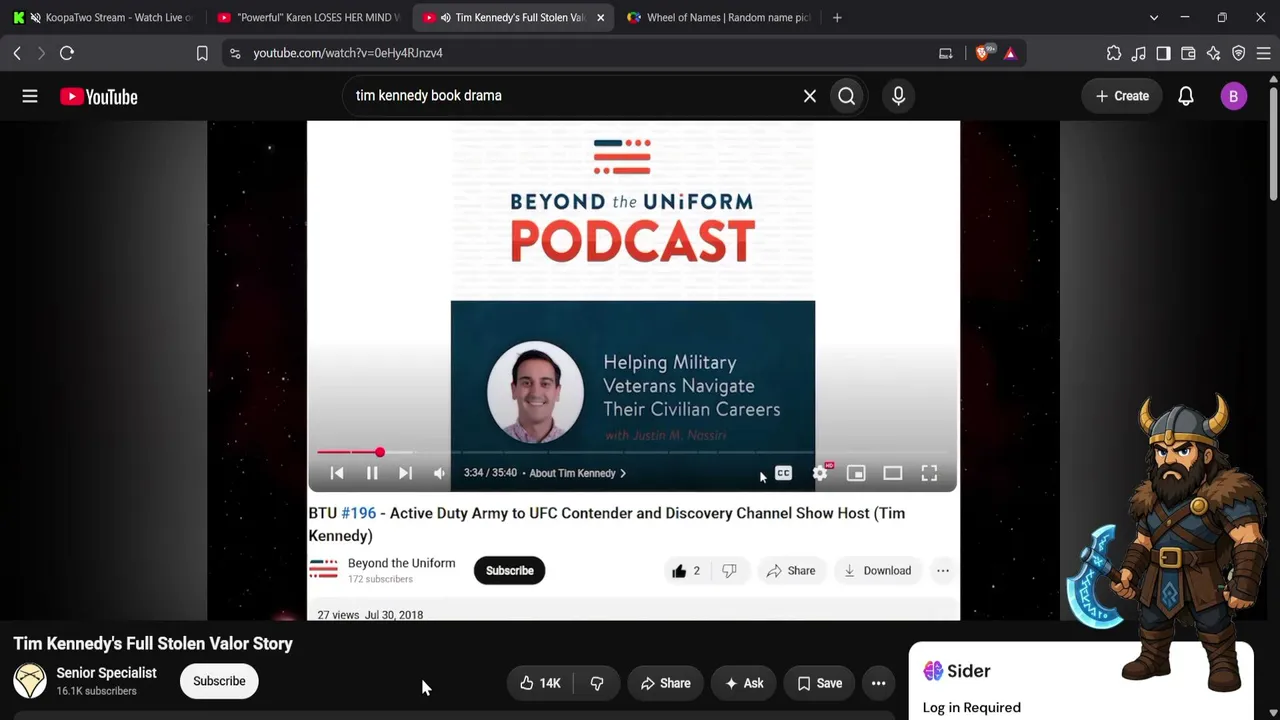
Task: Open the tab search chevron dropdown
Action: coord(1154,17)
